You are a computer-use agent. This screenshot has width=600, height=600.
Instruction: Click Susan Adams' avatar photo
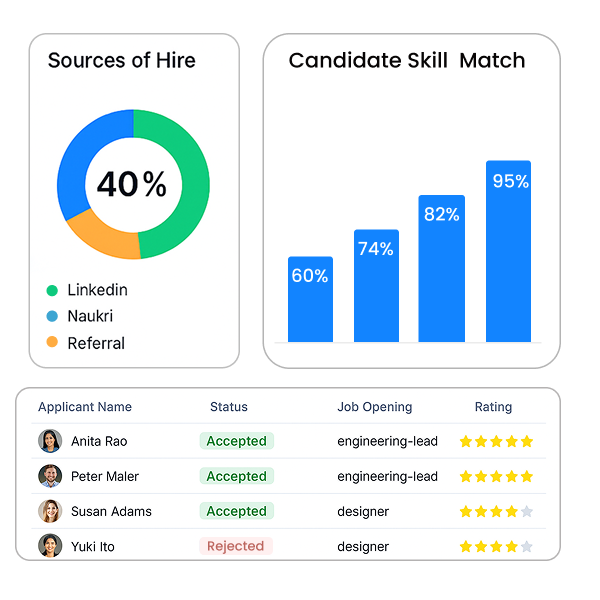[x=50, y=511]
